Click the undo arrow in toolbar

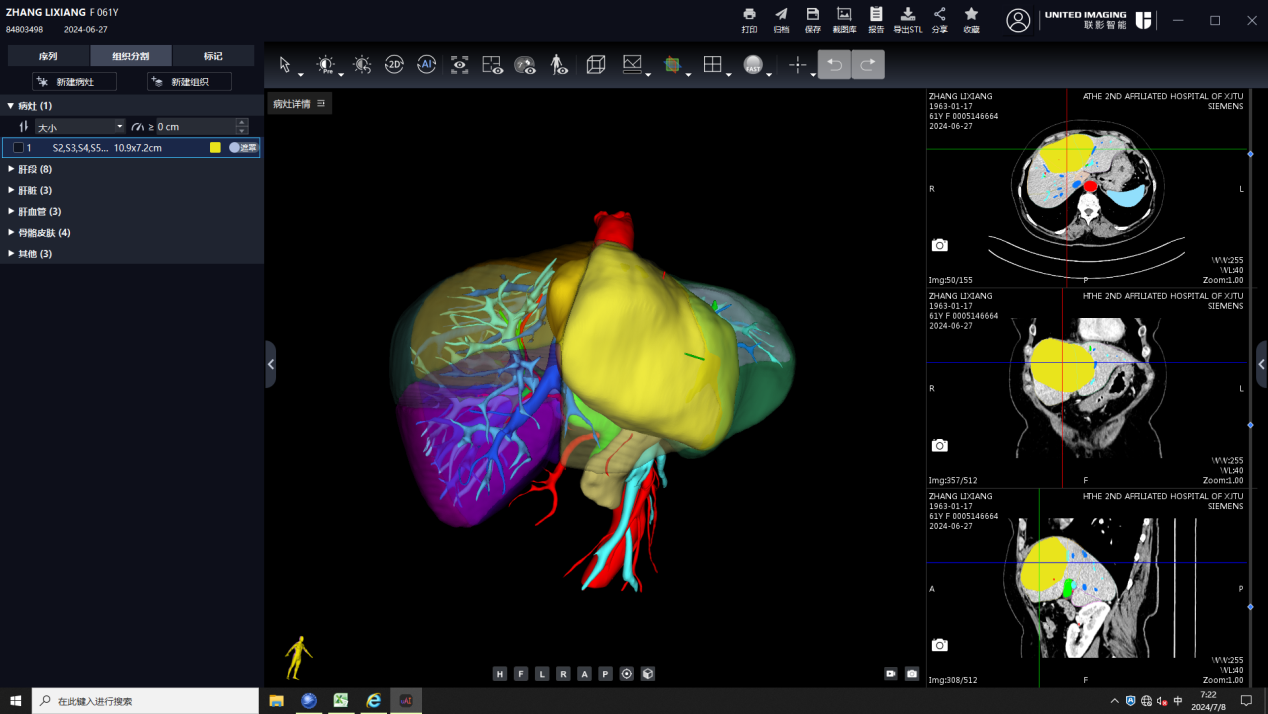(x=834, y=65)
